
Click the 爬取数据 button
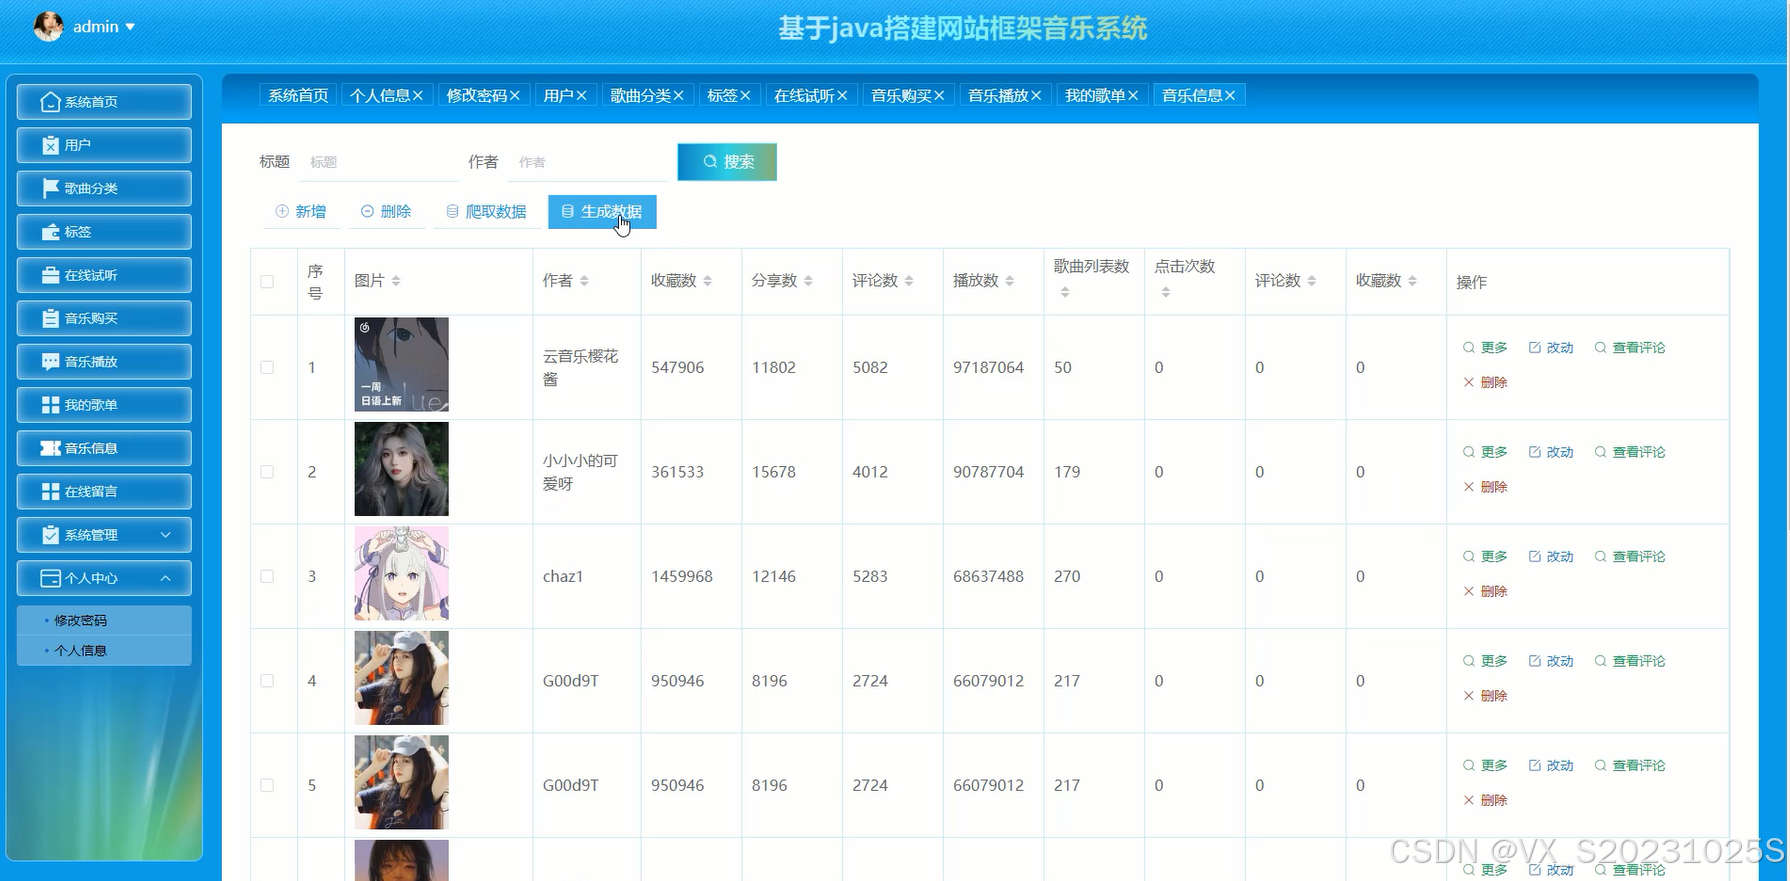486,212
